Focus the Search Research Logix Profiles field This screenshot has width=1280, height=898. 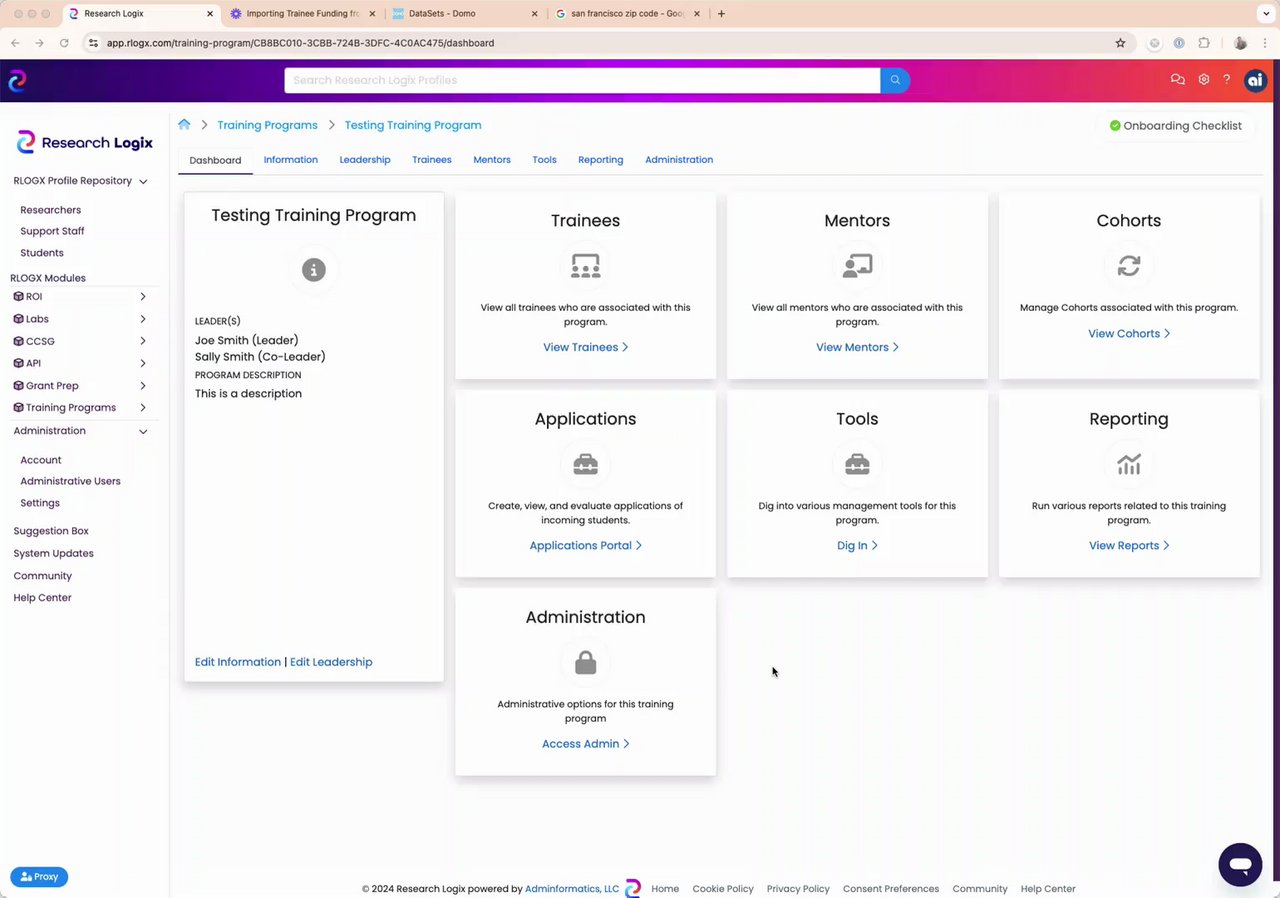pyautogui.click(x=582, y=80)
